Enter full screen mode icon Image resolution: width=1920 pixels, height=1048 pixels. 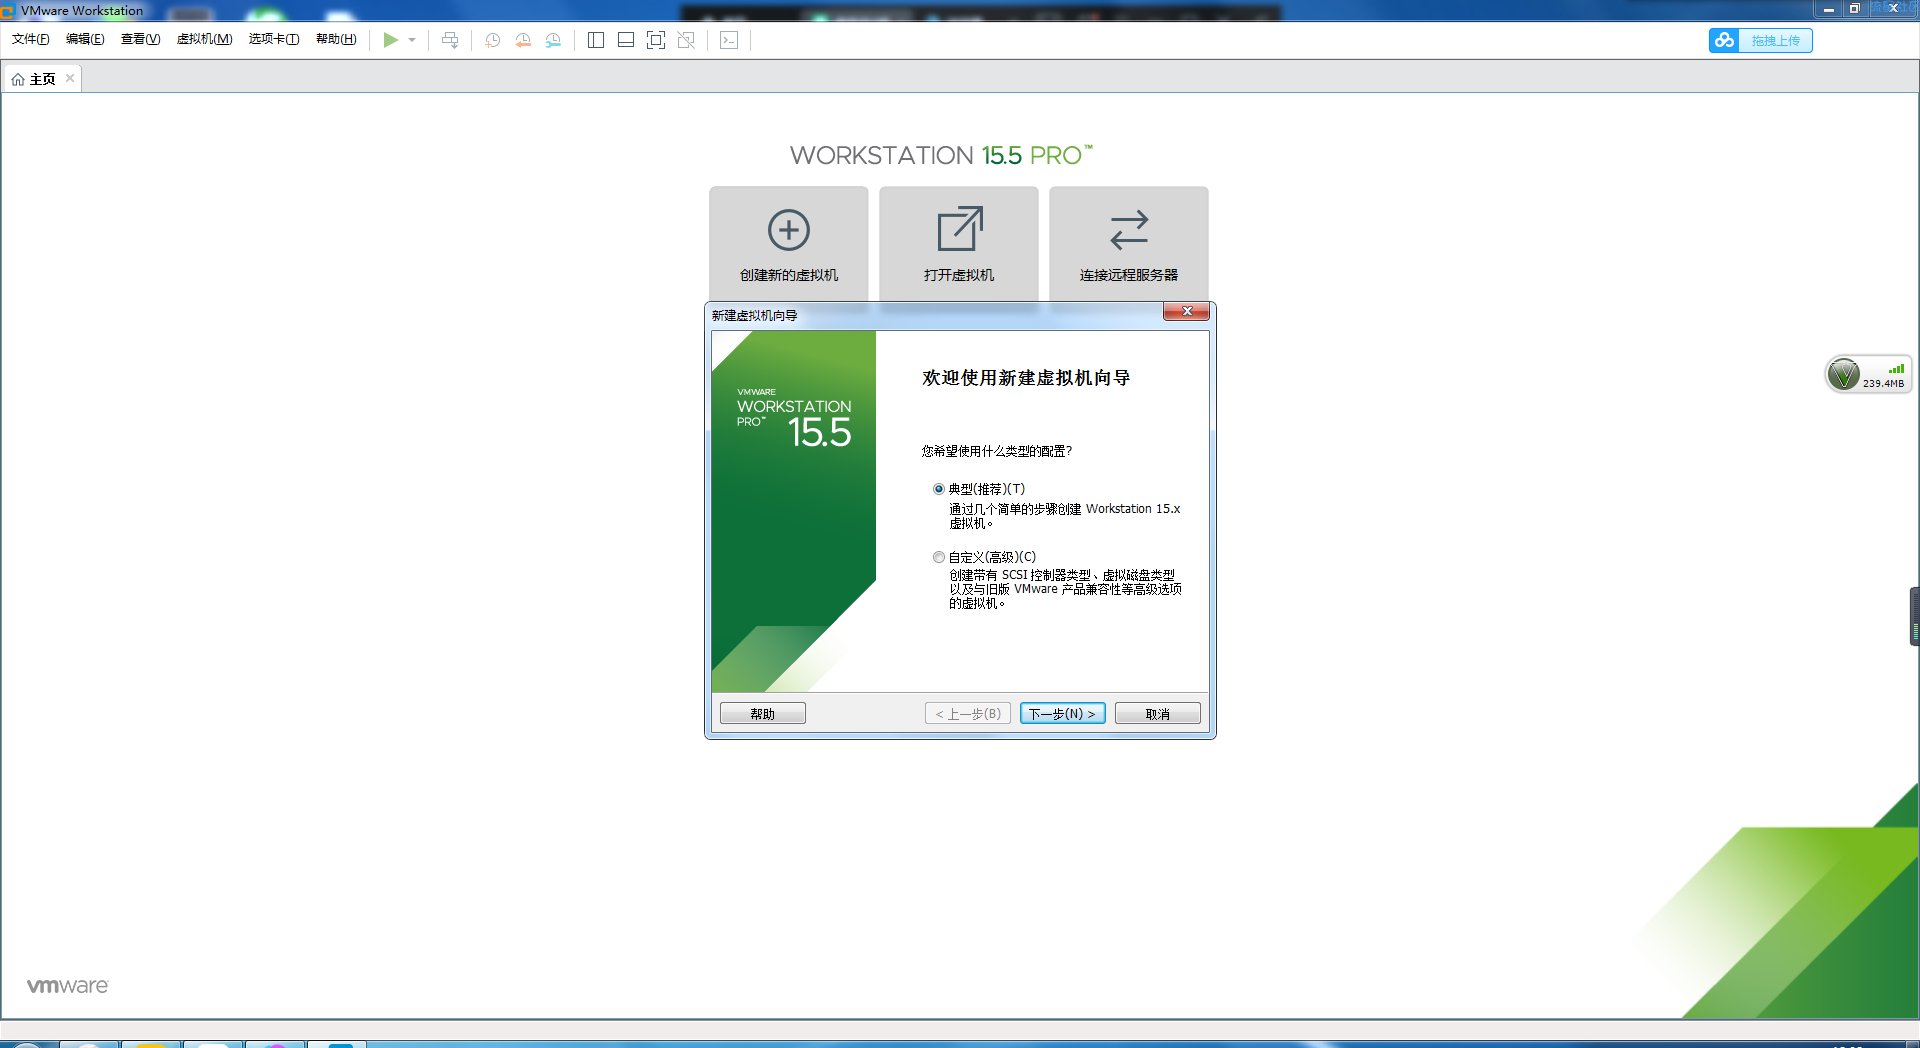[x=656, y=40]
